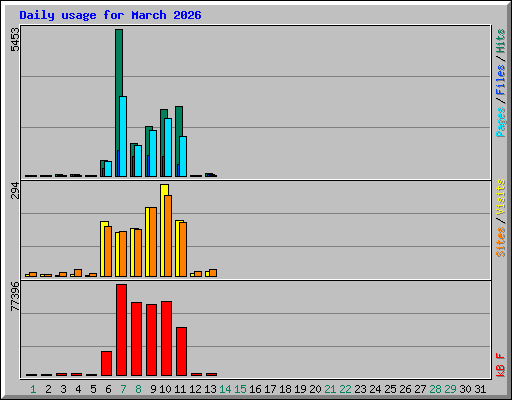512x400 pixels.
Task: Click the green "Hits" legend word
Action: pos(501,41)
